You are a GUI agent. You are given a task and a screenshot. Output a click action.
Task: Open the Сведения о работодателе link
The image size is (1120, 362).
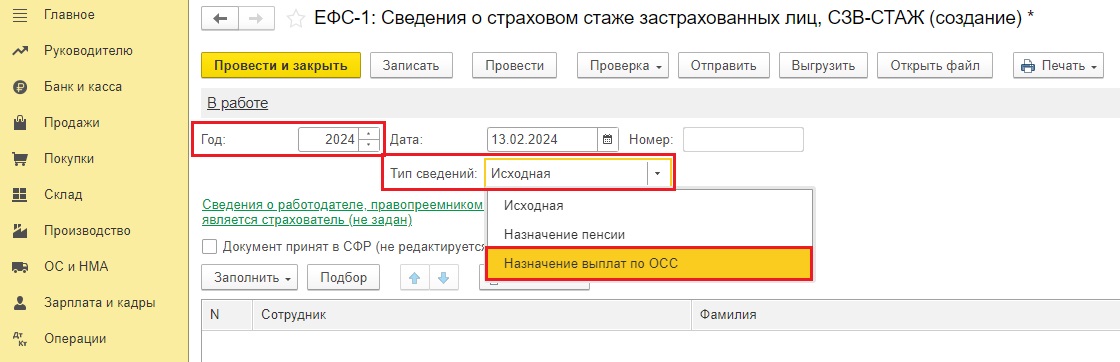(343, 212)
